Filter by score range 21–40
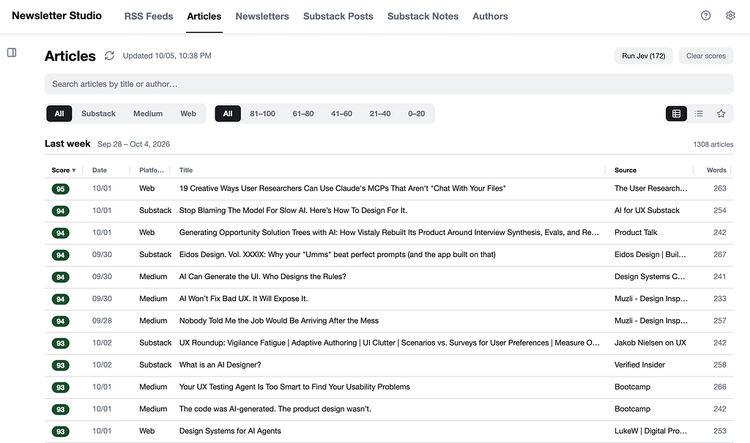The image size is (750, 443). [380, 113]
